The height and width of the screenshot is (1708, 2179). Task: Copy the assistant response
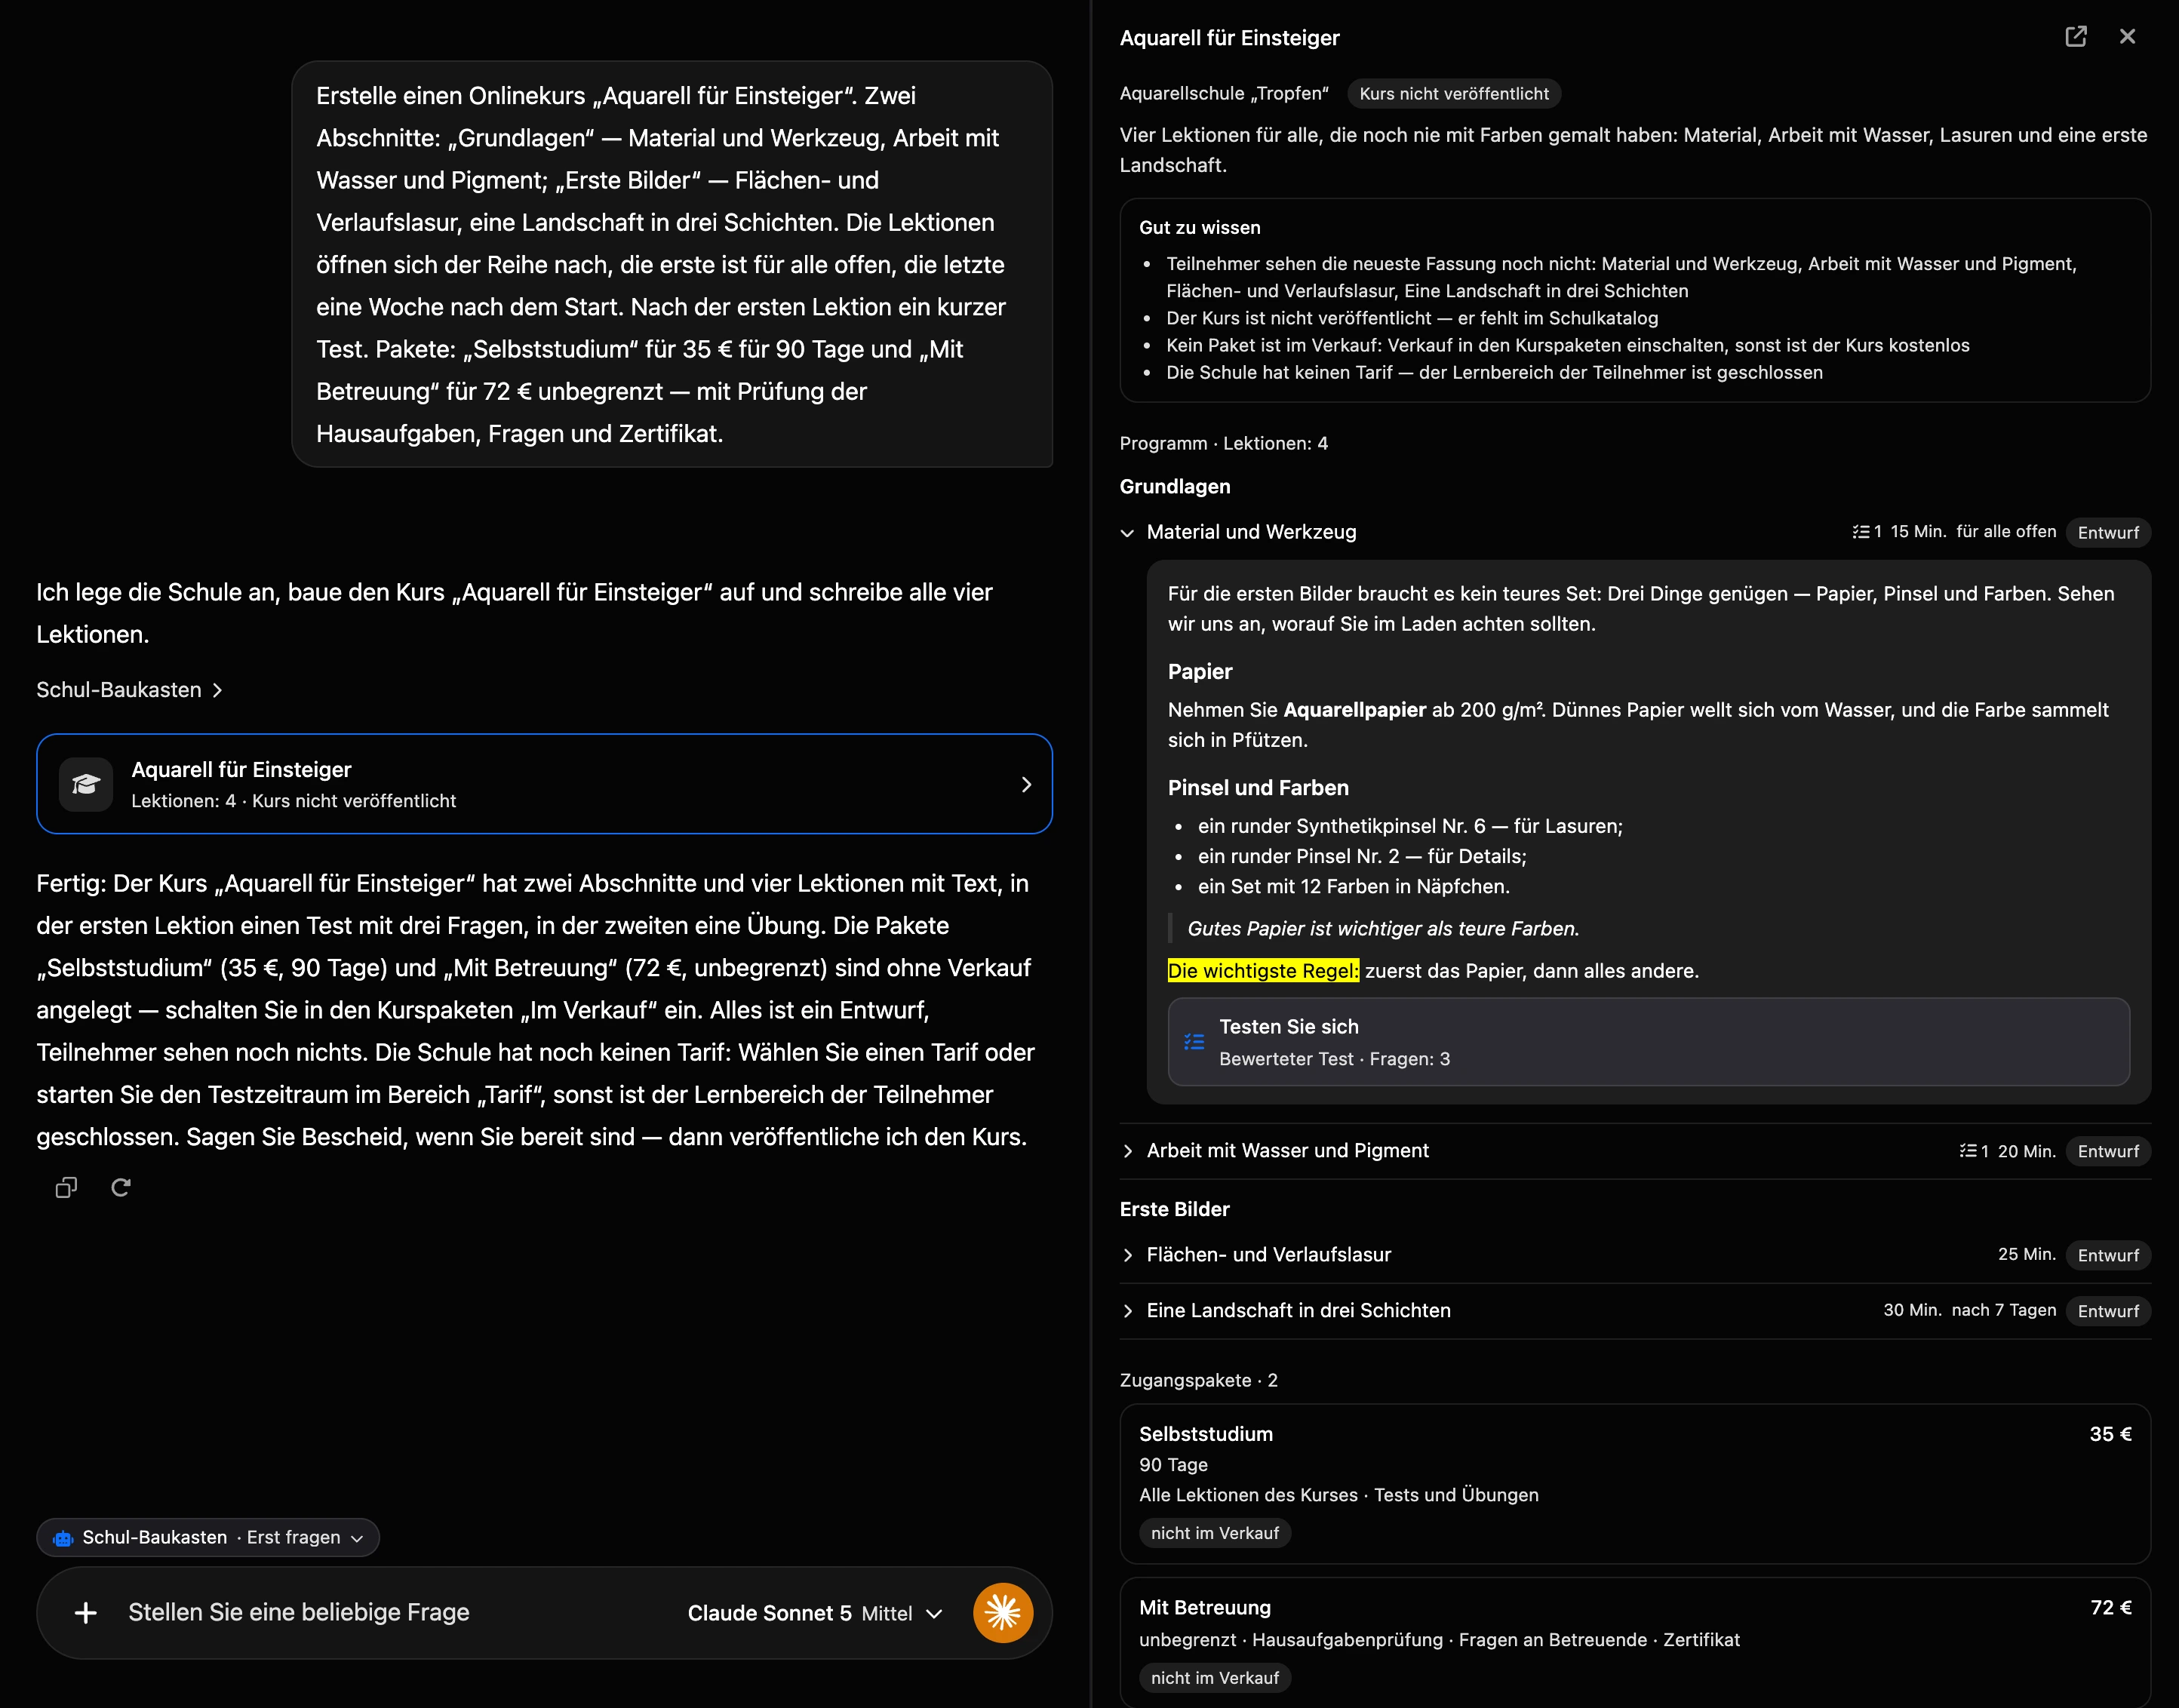[x=66, y=1187]
